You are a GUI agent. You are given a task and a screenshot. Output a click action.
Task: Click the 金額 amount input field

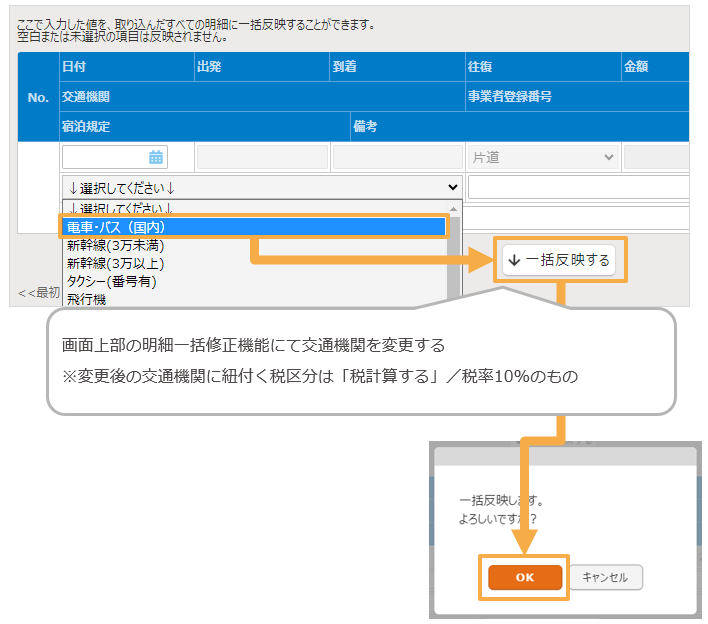(657, 157)
